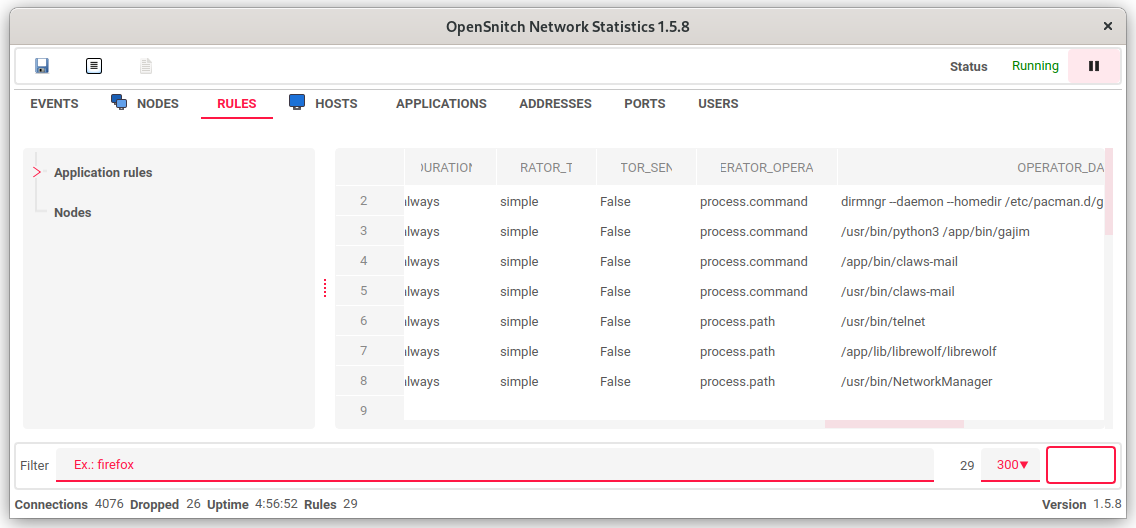Switch to the USERS tab
Viewport: 1136px width, 528px height.
click(718, 104)
